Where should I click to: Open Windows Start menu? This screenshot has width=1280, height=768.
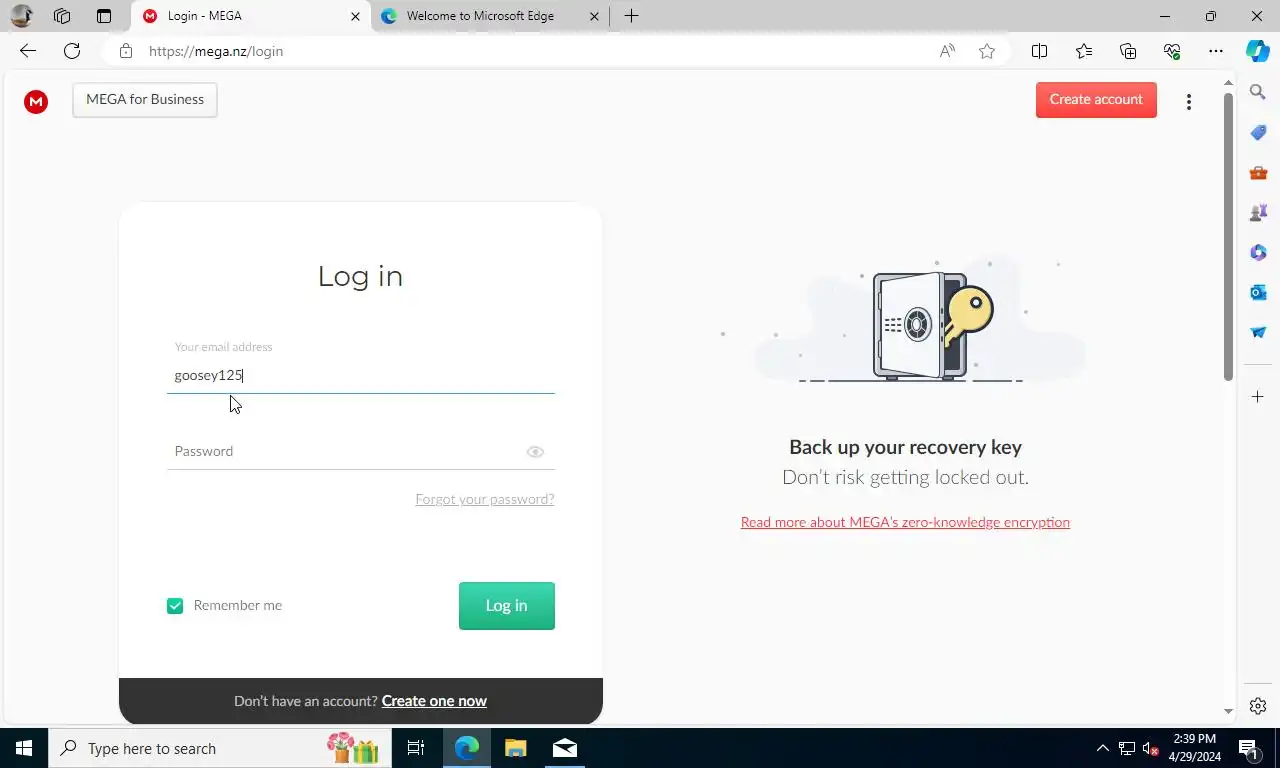[24, 748]
